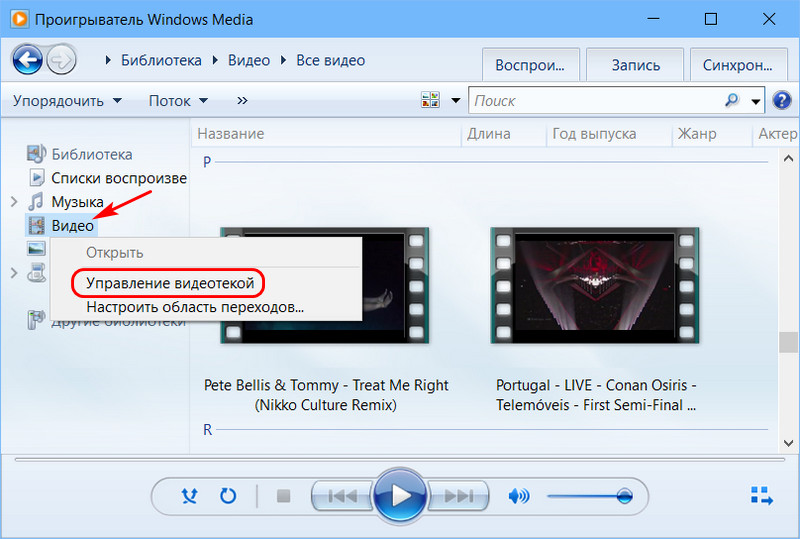800x539 pixels.
Task: Click the Видео breadcrumb
Action: point(249,60)
